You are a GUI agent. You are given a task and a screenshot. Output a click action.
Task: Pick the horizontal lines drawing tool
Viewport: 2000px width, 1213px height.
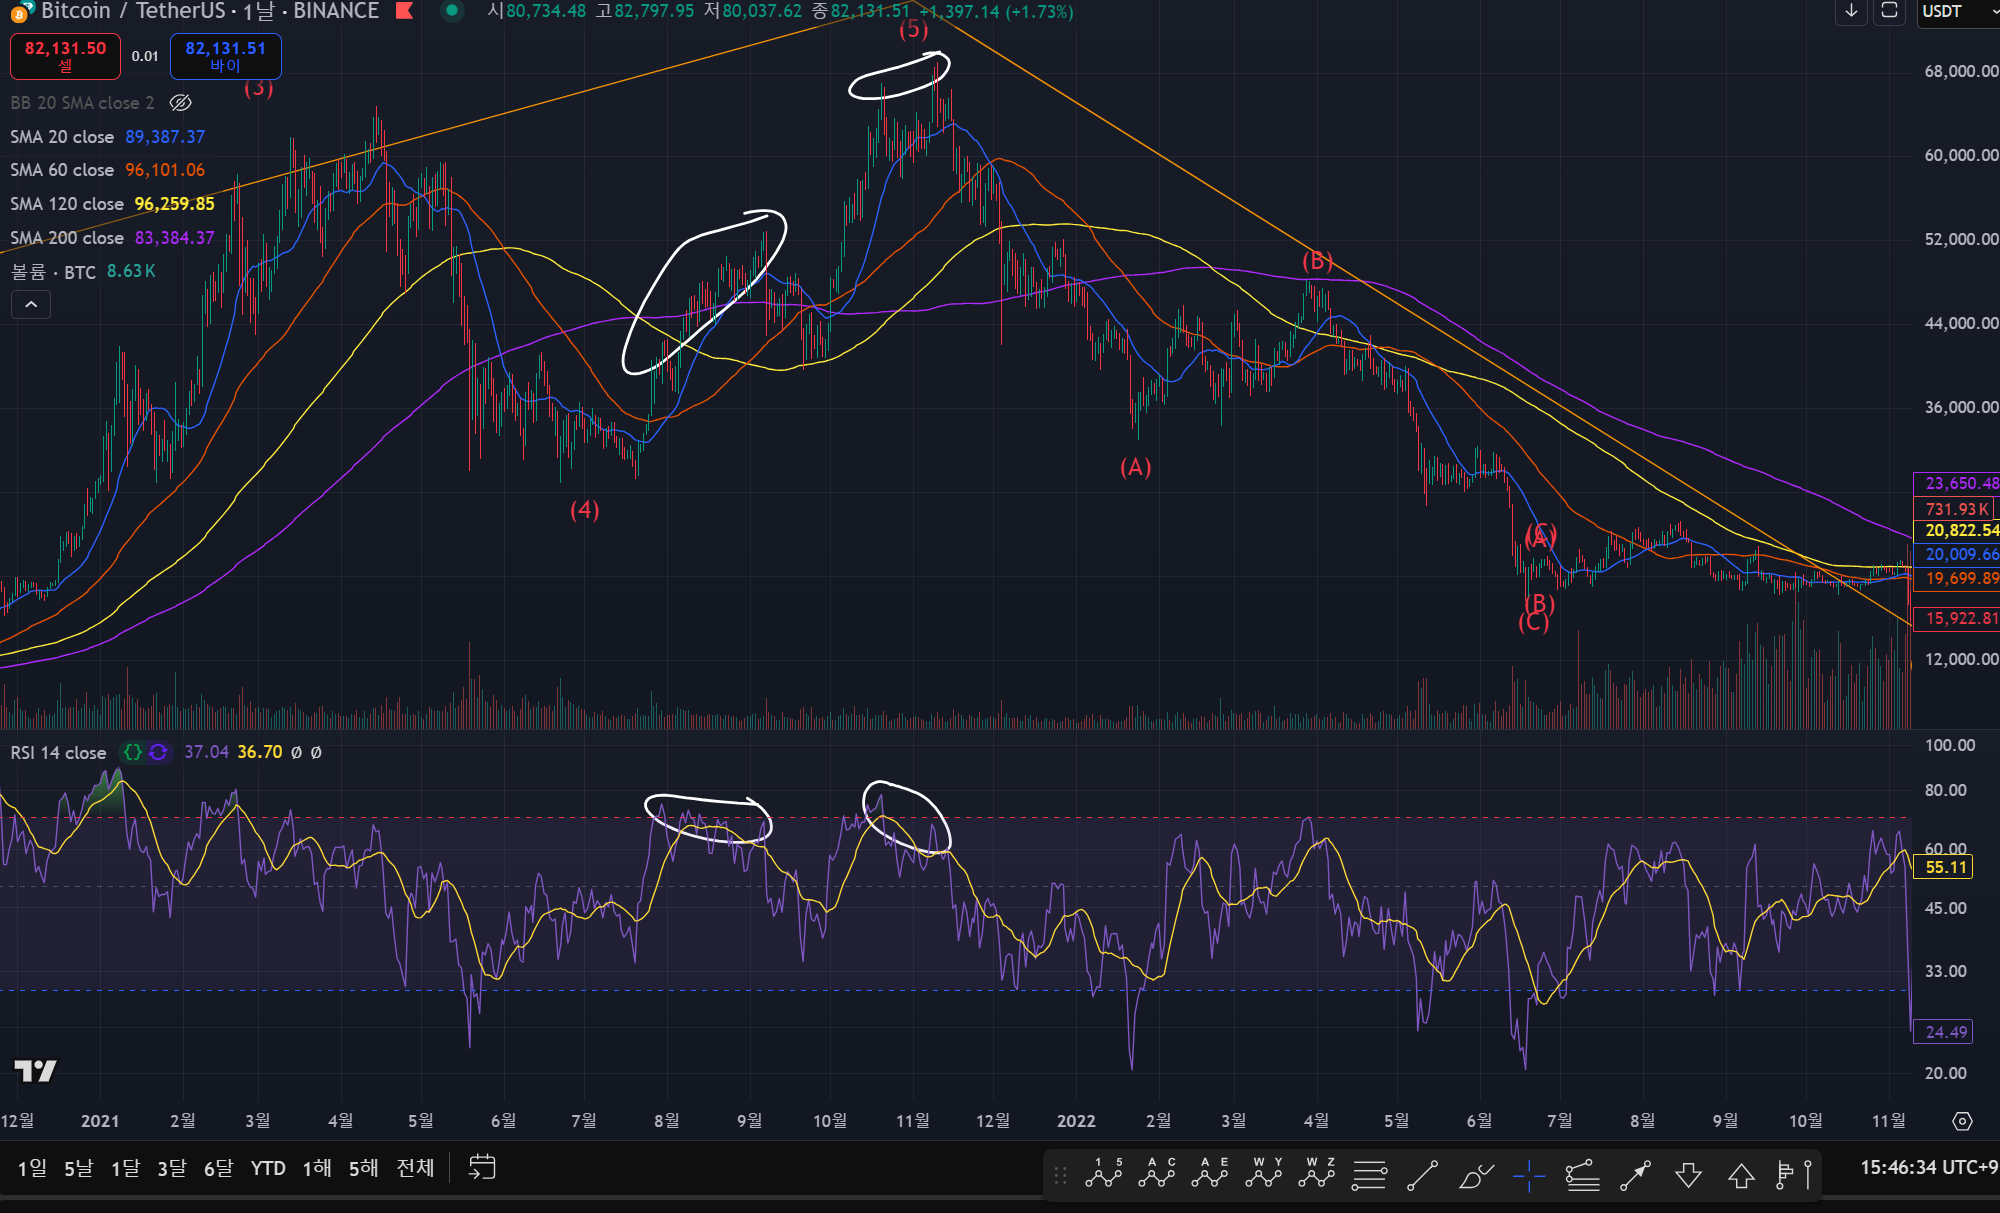click(x=1369, y=1175)
